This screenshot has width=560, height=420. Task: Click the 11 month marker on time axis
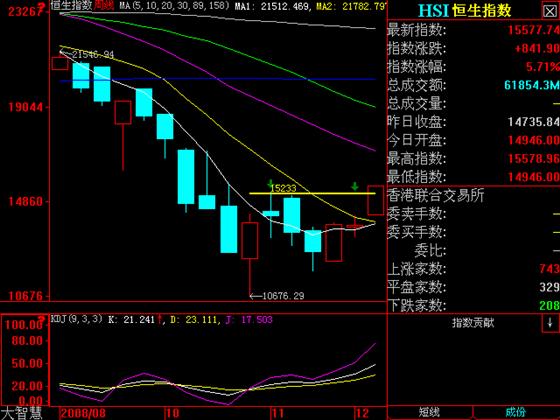click(x=278, y=413)
